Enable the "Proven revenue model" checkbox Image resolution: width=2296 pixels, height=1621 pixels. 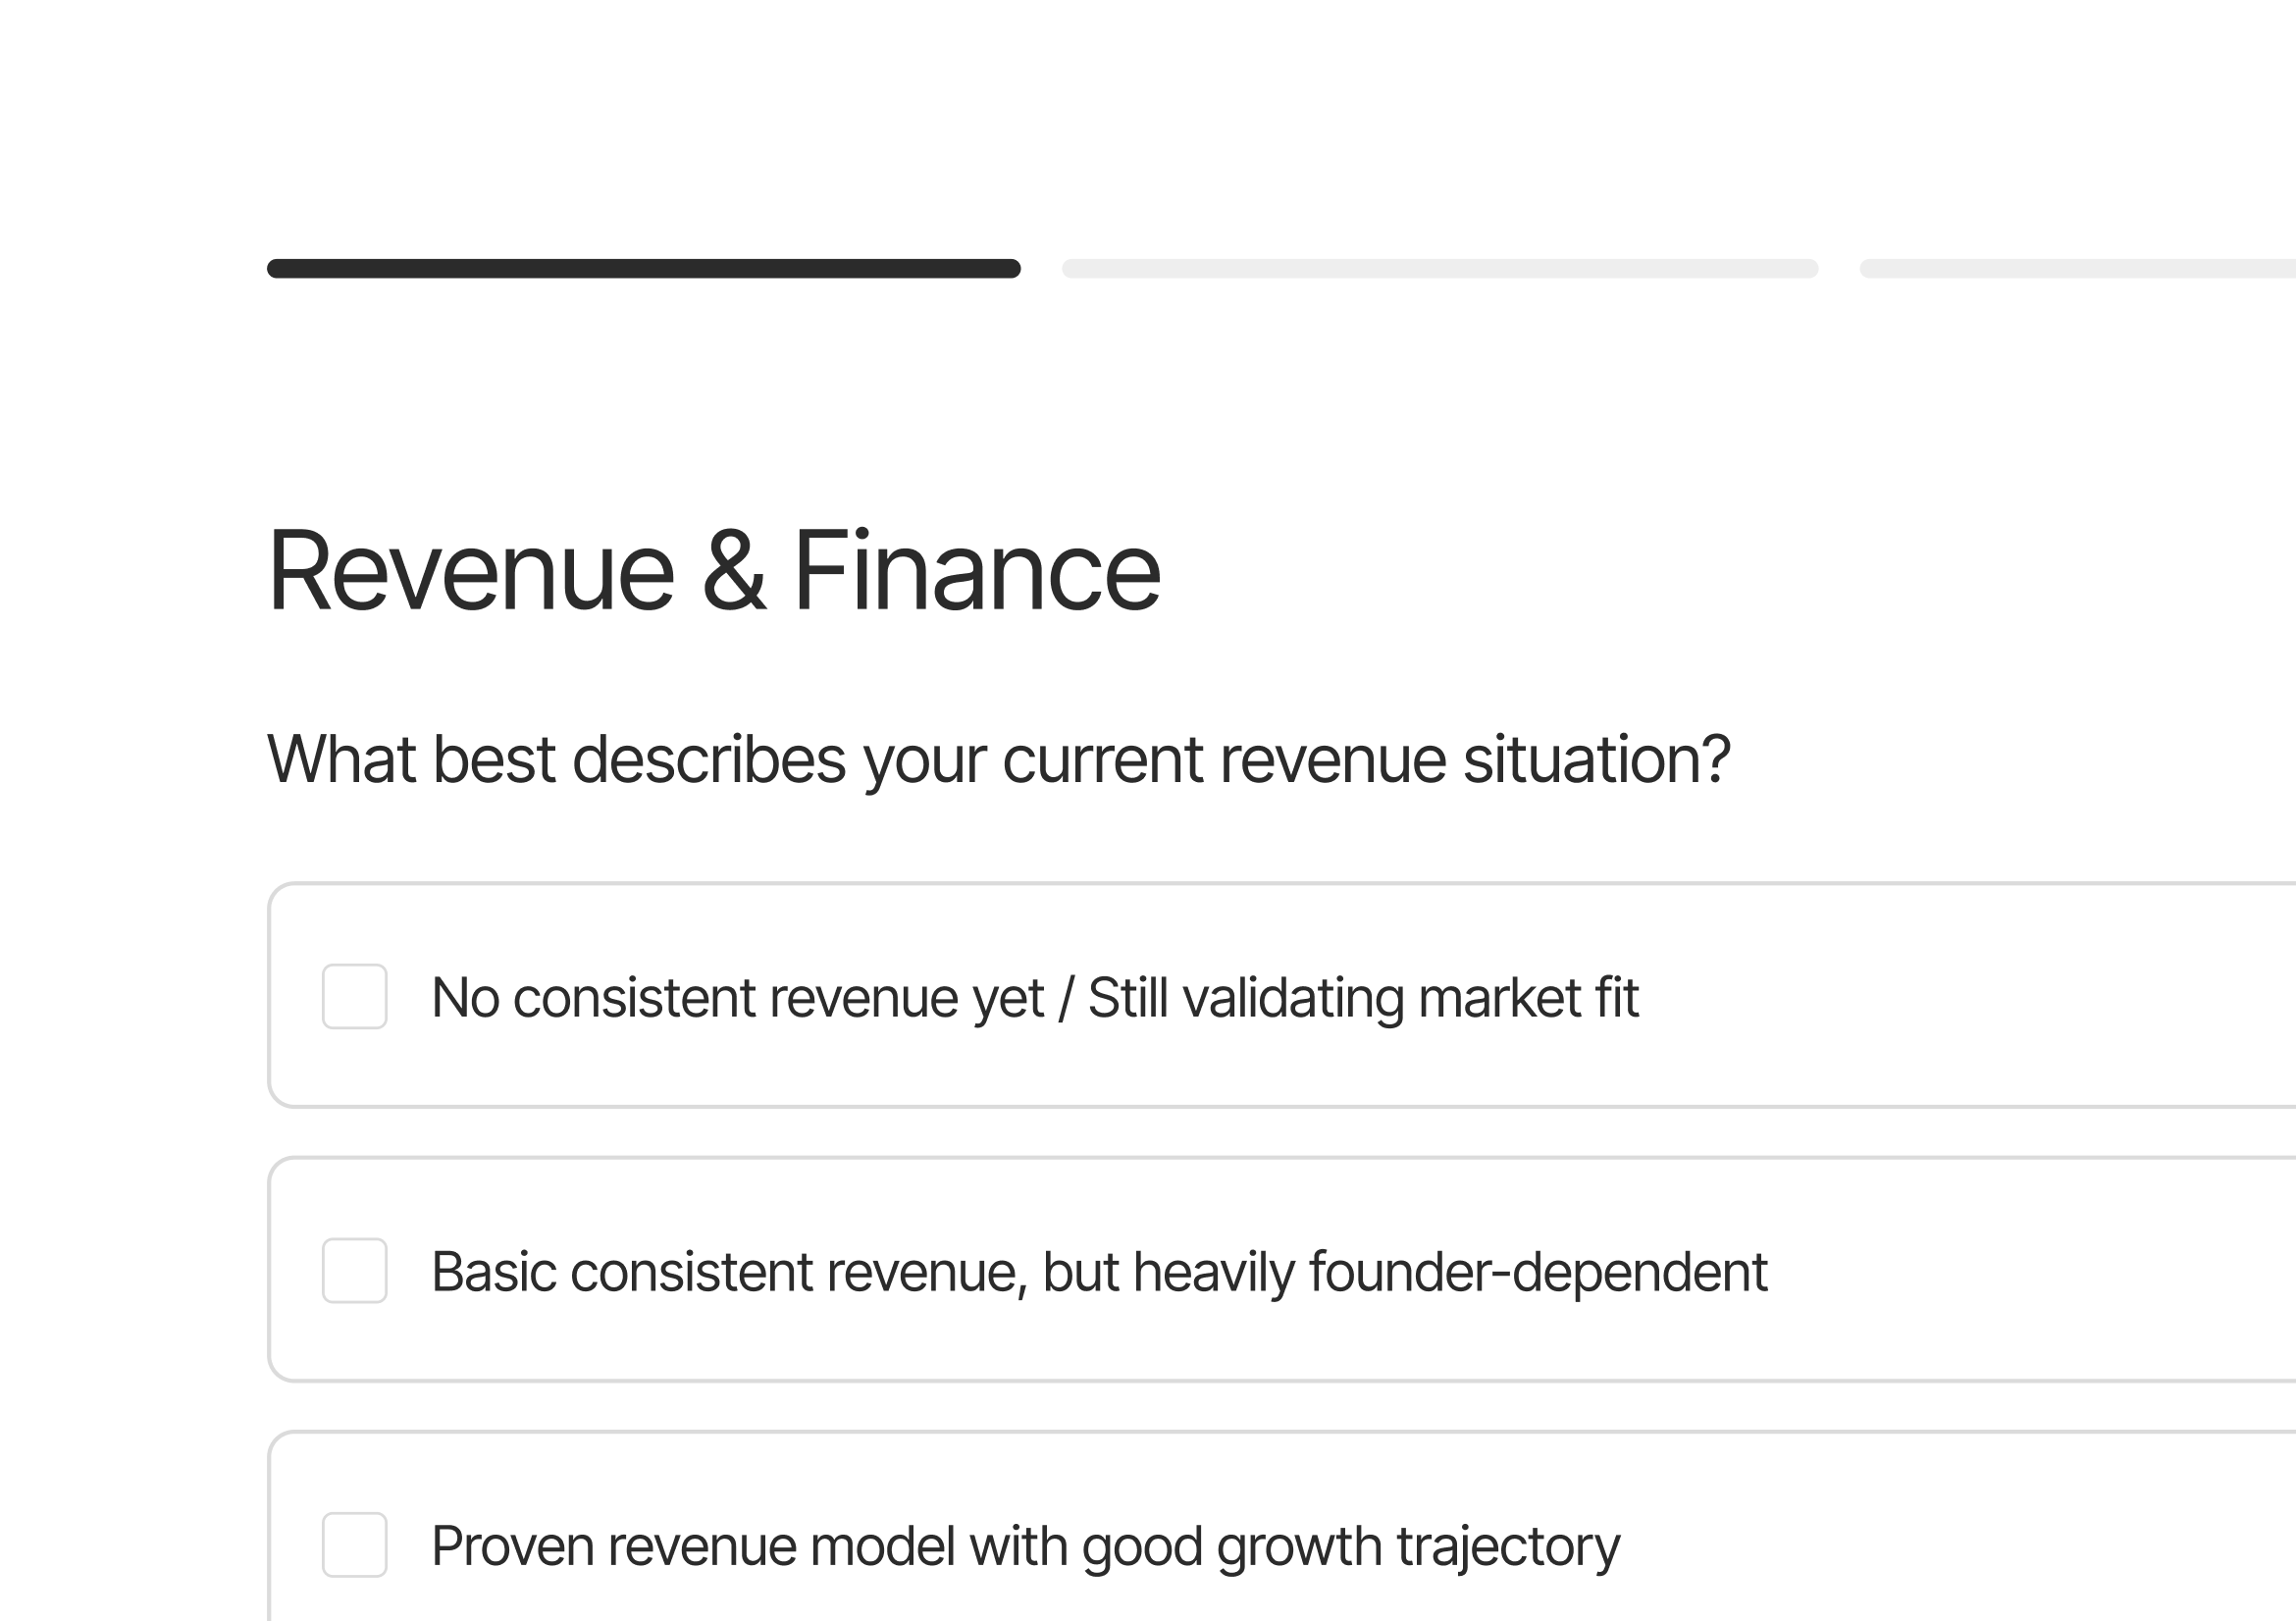[354, 1544]
